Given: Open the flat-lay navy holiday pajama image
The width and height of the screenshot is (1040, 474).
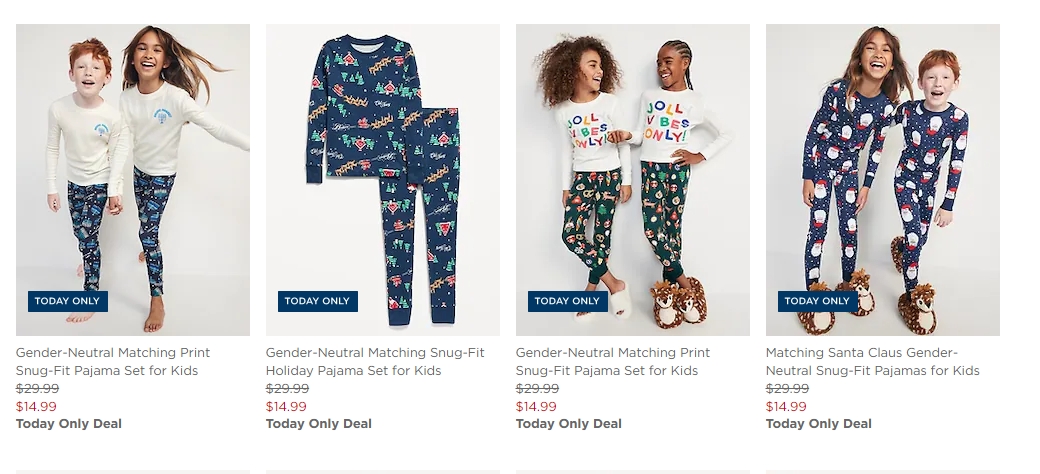Looking at the screenshot, I should (383, 180).
